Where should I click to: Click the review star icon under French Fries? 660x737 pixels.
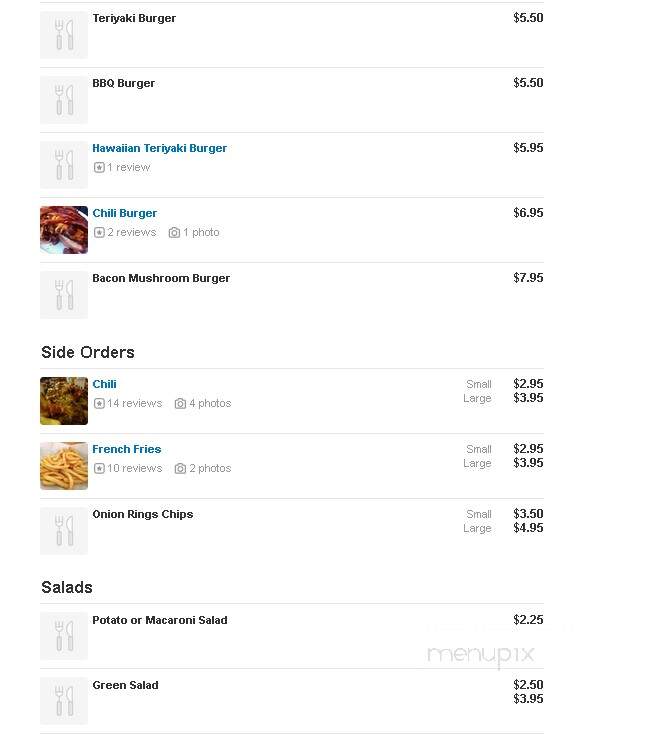click(x=99, y=469)
